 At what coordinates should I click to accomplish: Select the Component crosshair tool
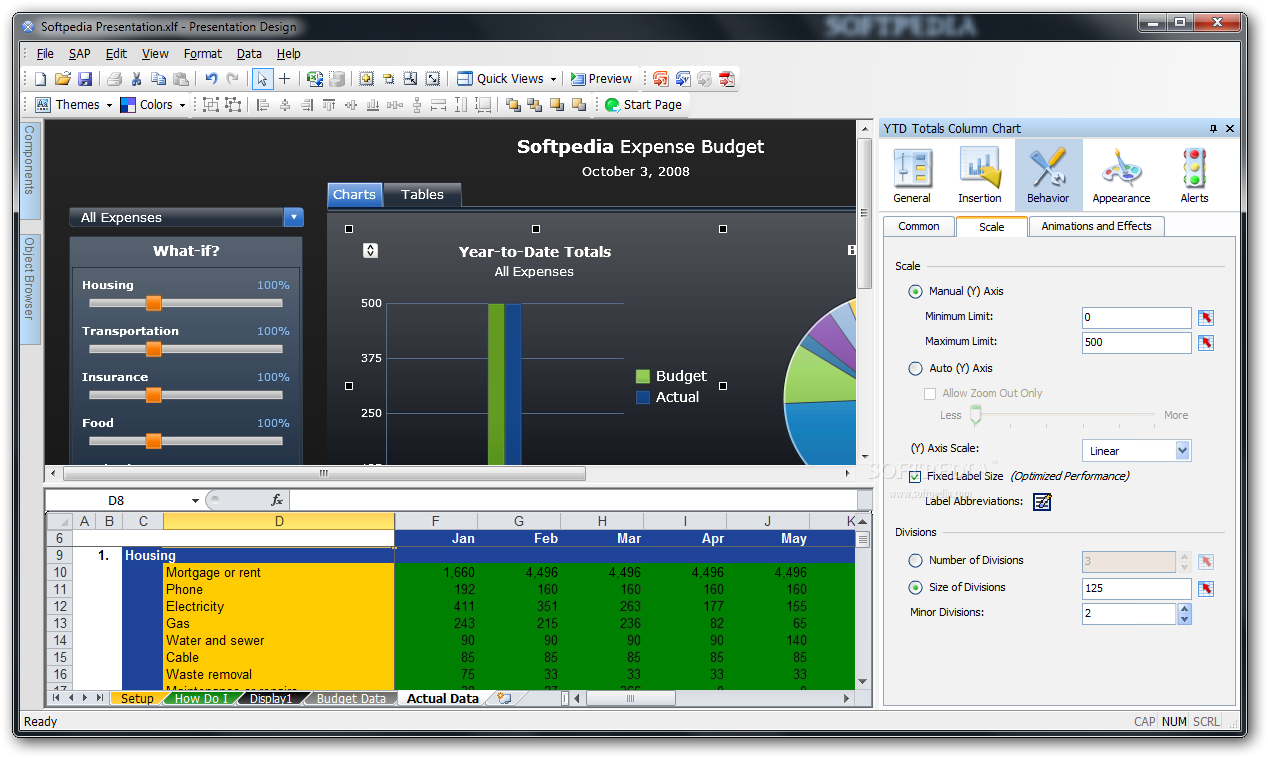tap(285, 79)
